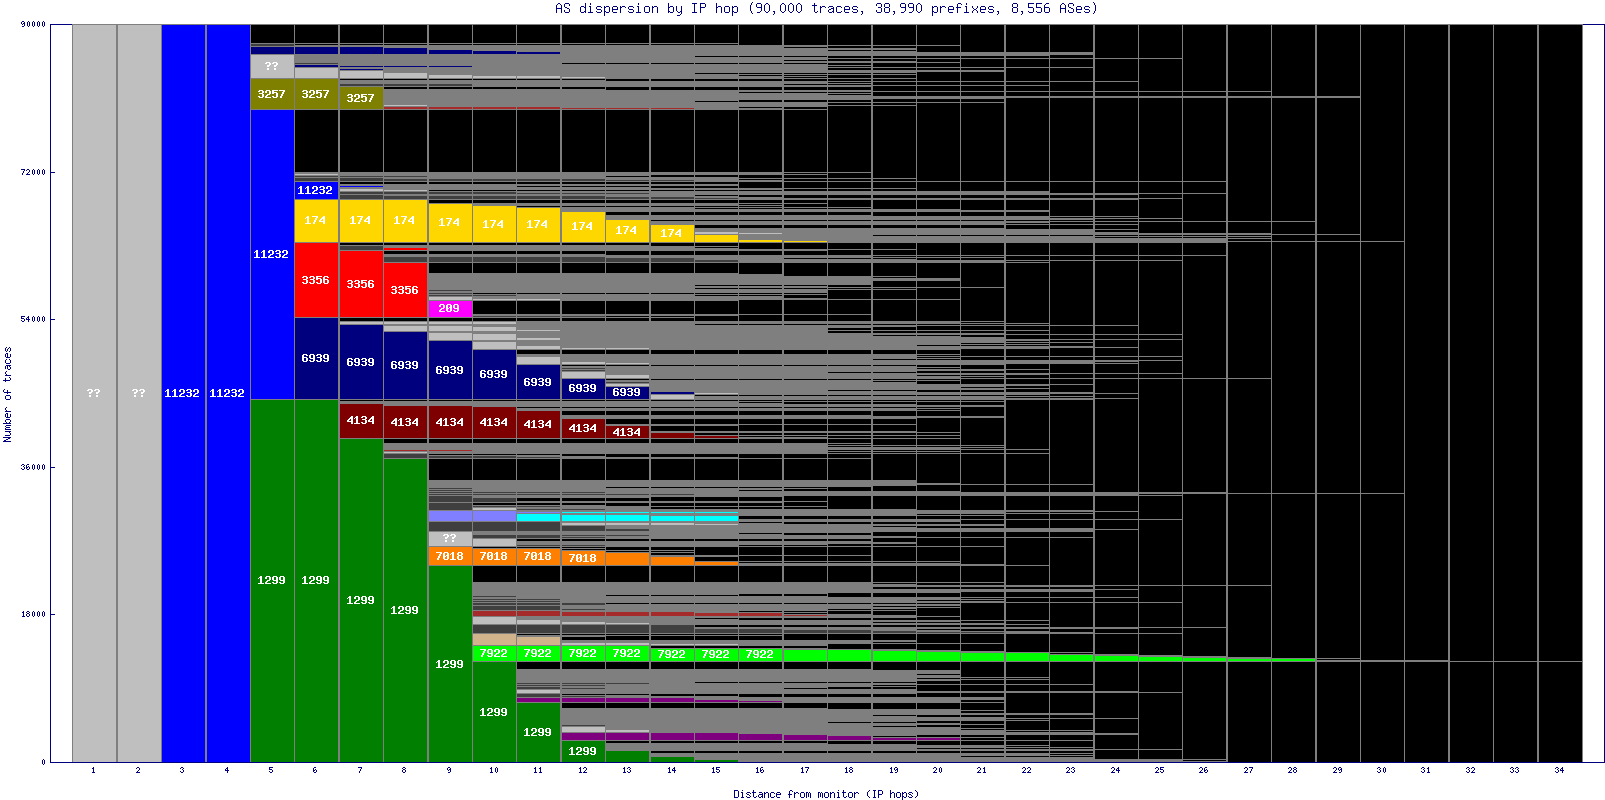This screenshot has width=1605, height=800.
Task: Select the navy 6939 block at hop 6
Action: pyautogui.click(x=316, y=358)
